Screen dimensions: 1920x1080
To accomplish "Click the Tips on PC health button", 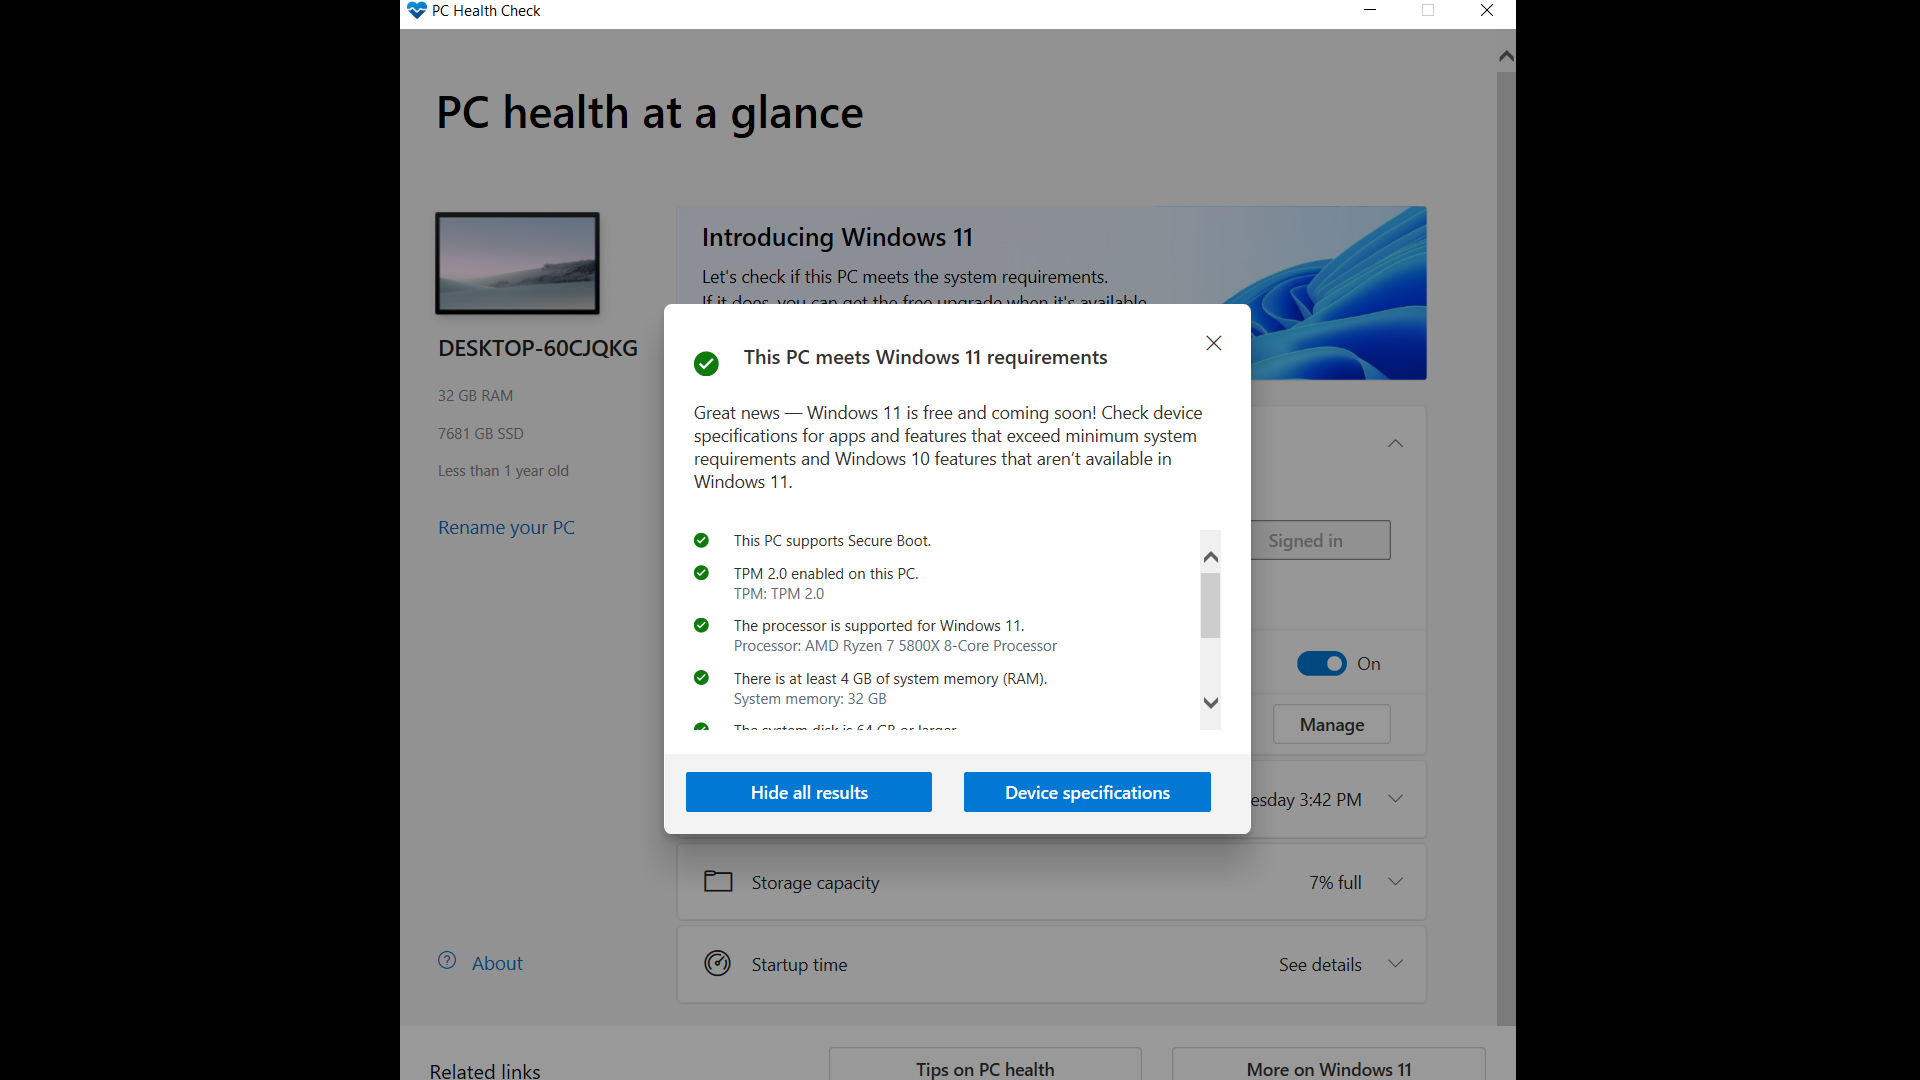I will [x=985, y=1069].
